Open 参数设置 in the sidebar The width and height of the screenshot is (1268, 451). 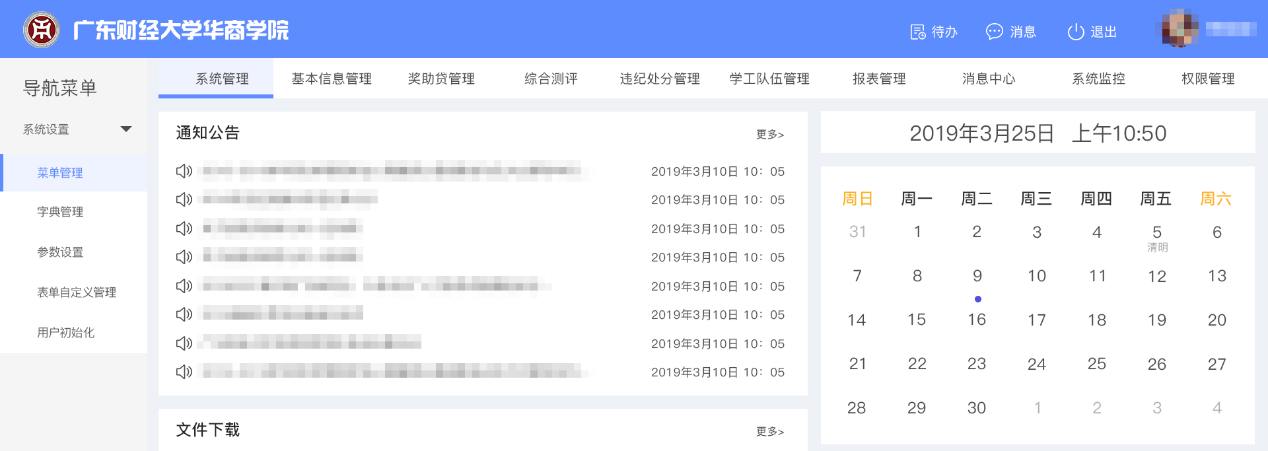coord(60,252)
